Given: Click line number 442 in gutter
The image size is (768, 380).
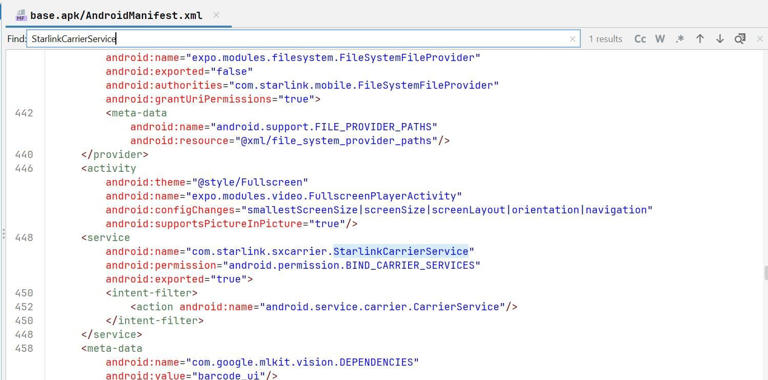Looking at the screenshot, I should [24, 113].
